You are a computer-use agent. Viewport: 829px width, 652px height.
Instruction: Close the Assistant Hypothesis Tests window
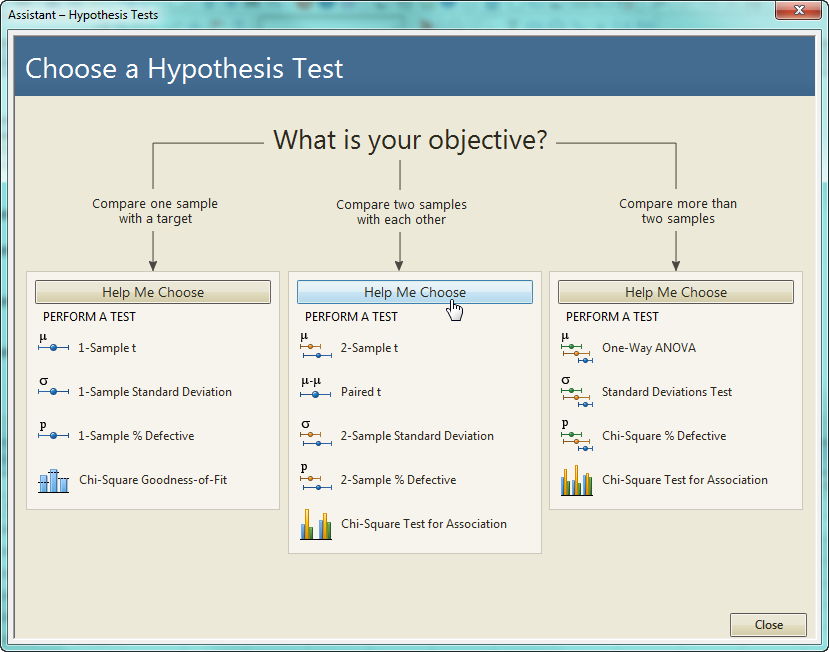[797, 11]
